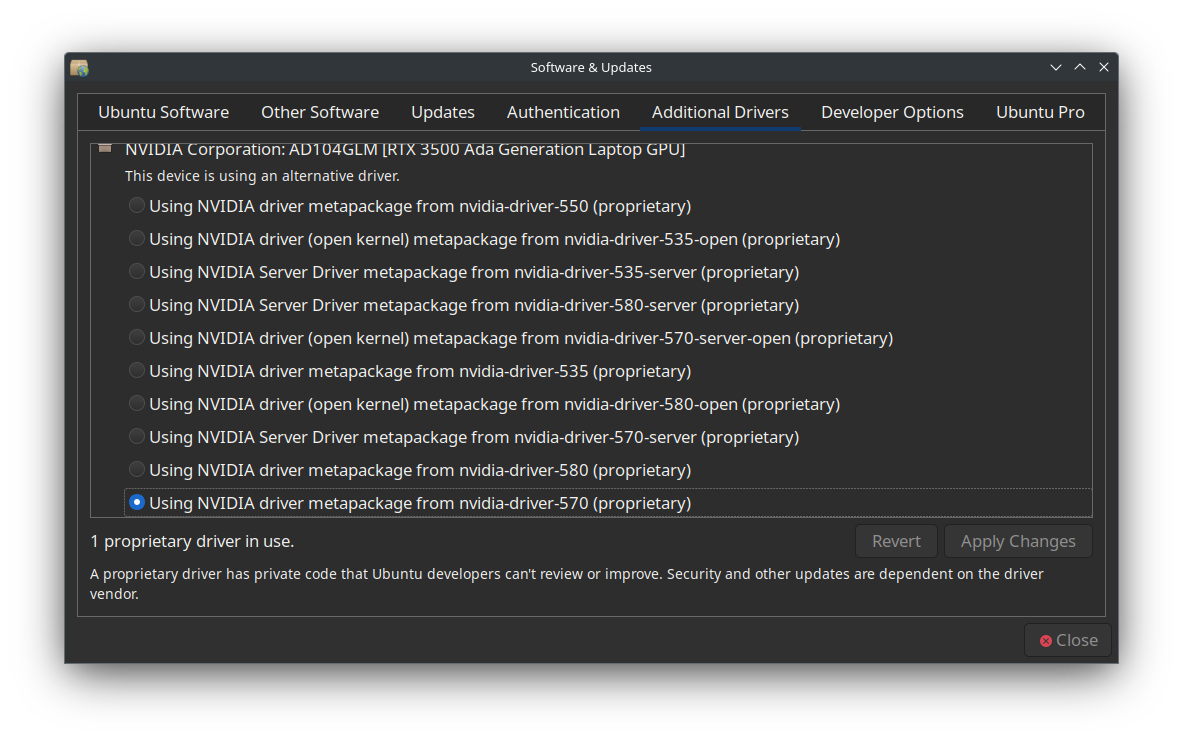Maximize the Software & Updates window
The image size is (1183, 740).
point(1080,67)
